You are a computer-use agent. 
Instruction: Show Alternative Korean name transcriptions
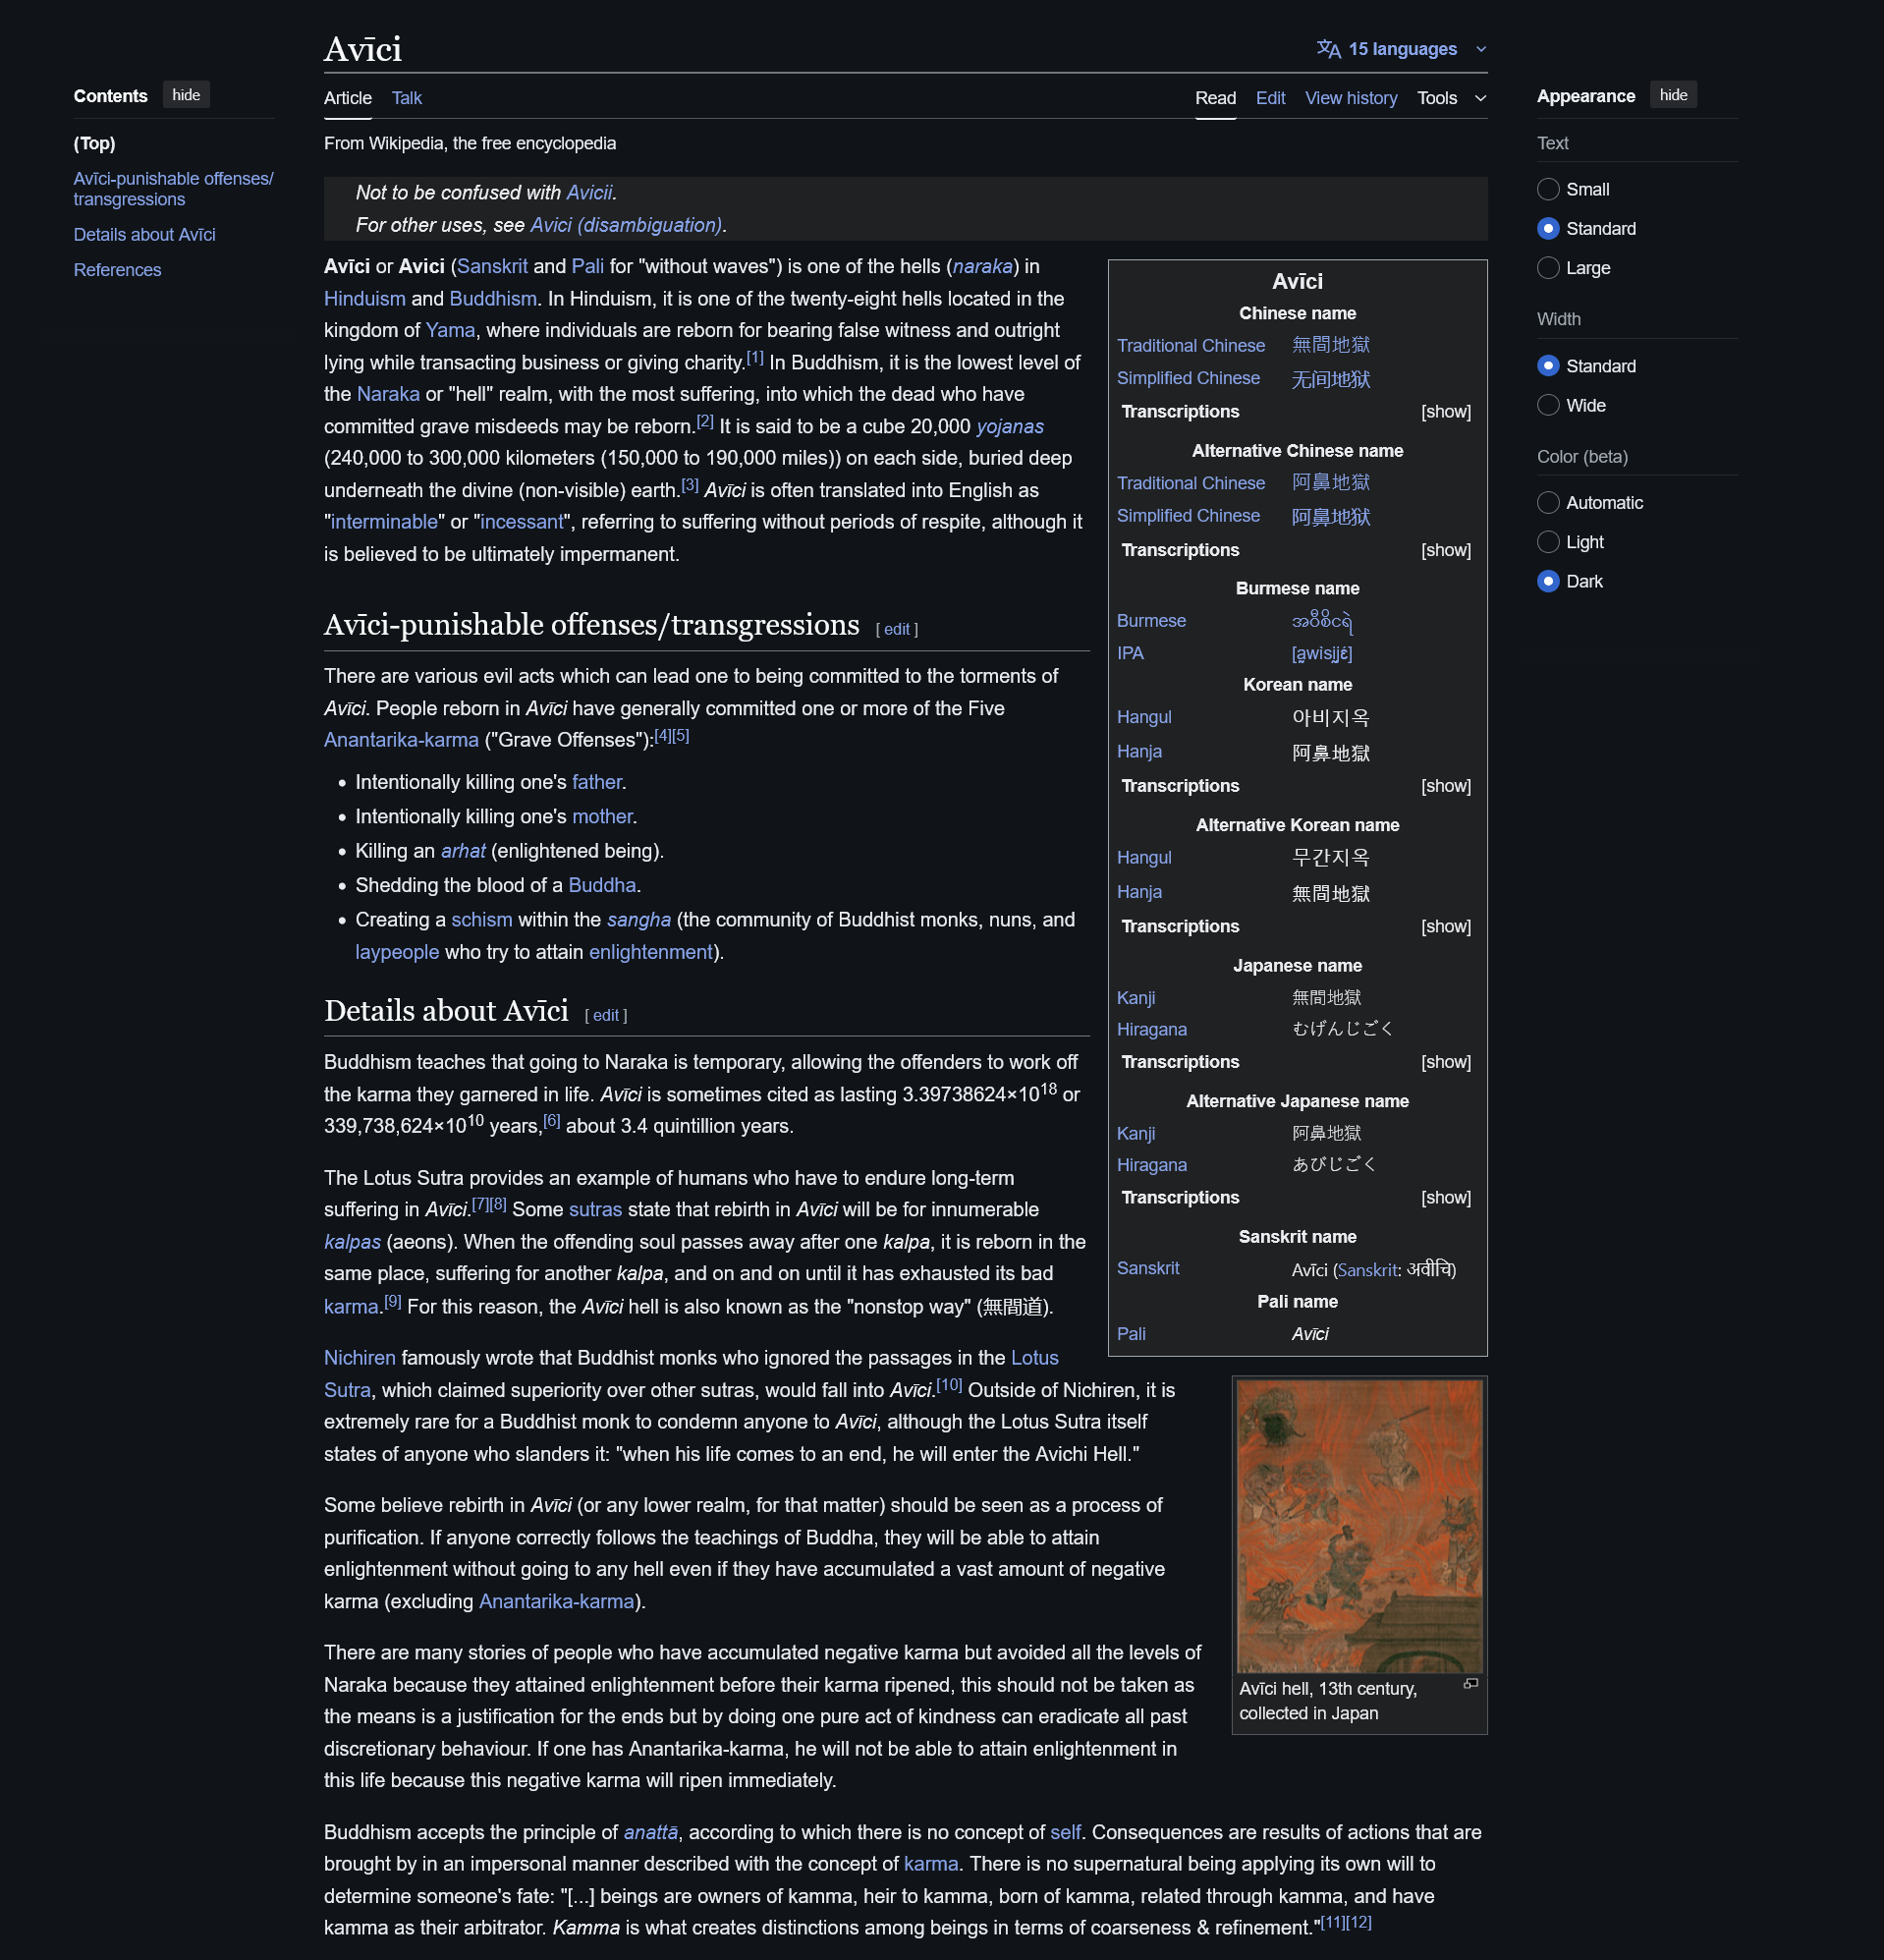(1446, 926)
